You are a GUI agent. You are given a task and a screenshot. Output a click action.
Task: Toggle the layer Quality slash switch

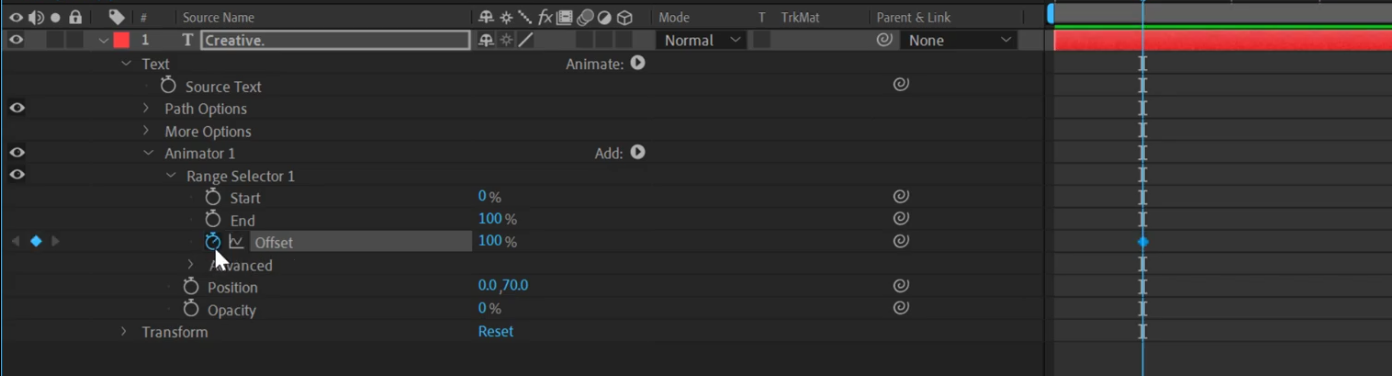click(525, 40)
